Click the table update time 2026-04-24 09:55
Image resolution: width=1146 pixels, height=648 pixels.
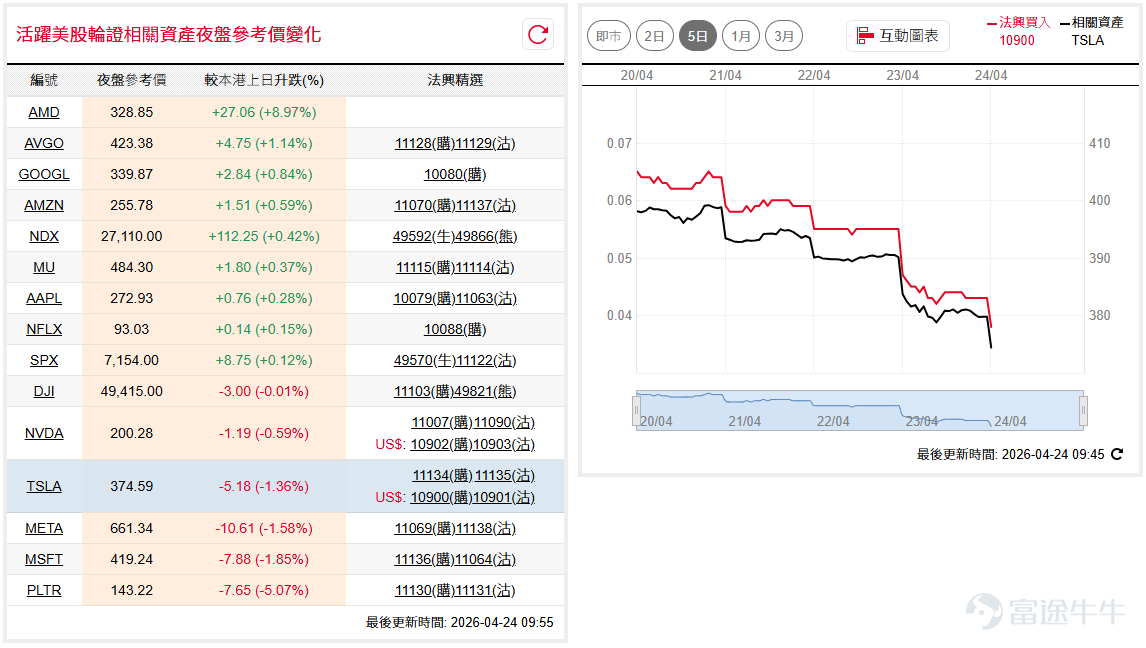502,622
